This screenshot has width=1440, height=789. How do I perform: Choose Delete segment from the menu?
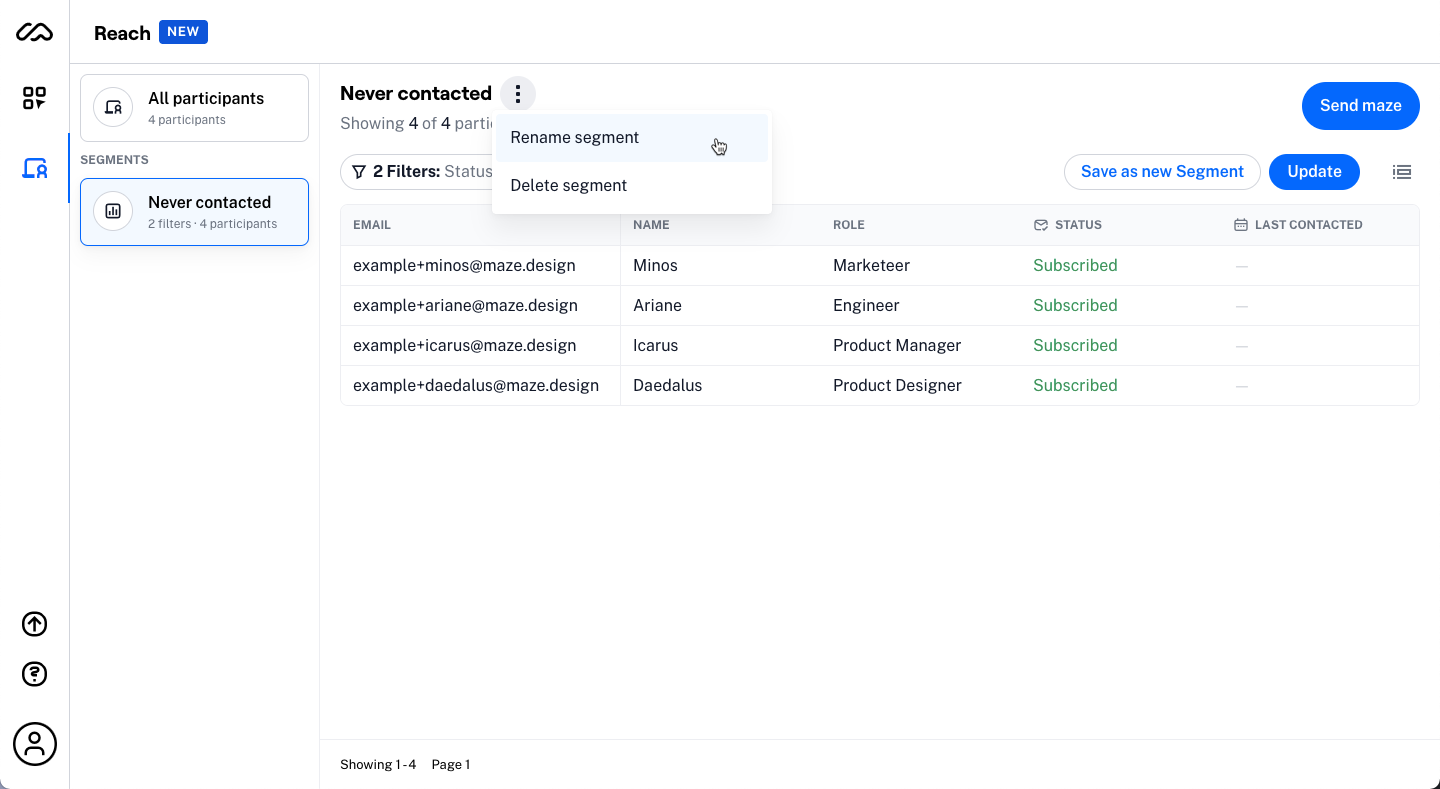click(x=568, y=186)
